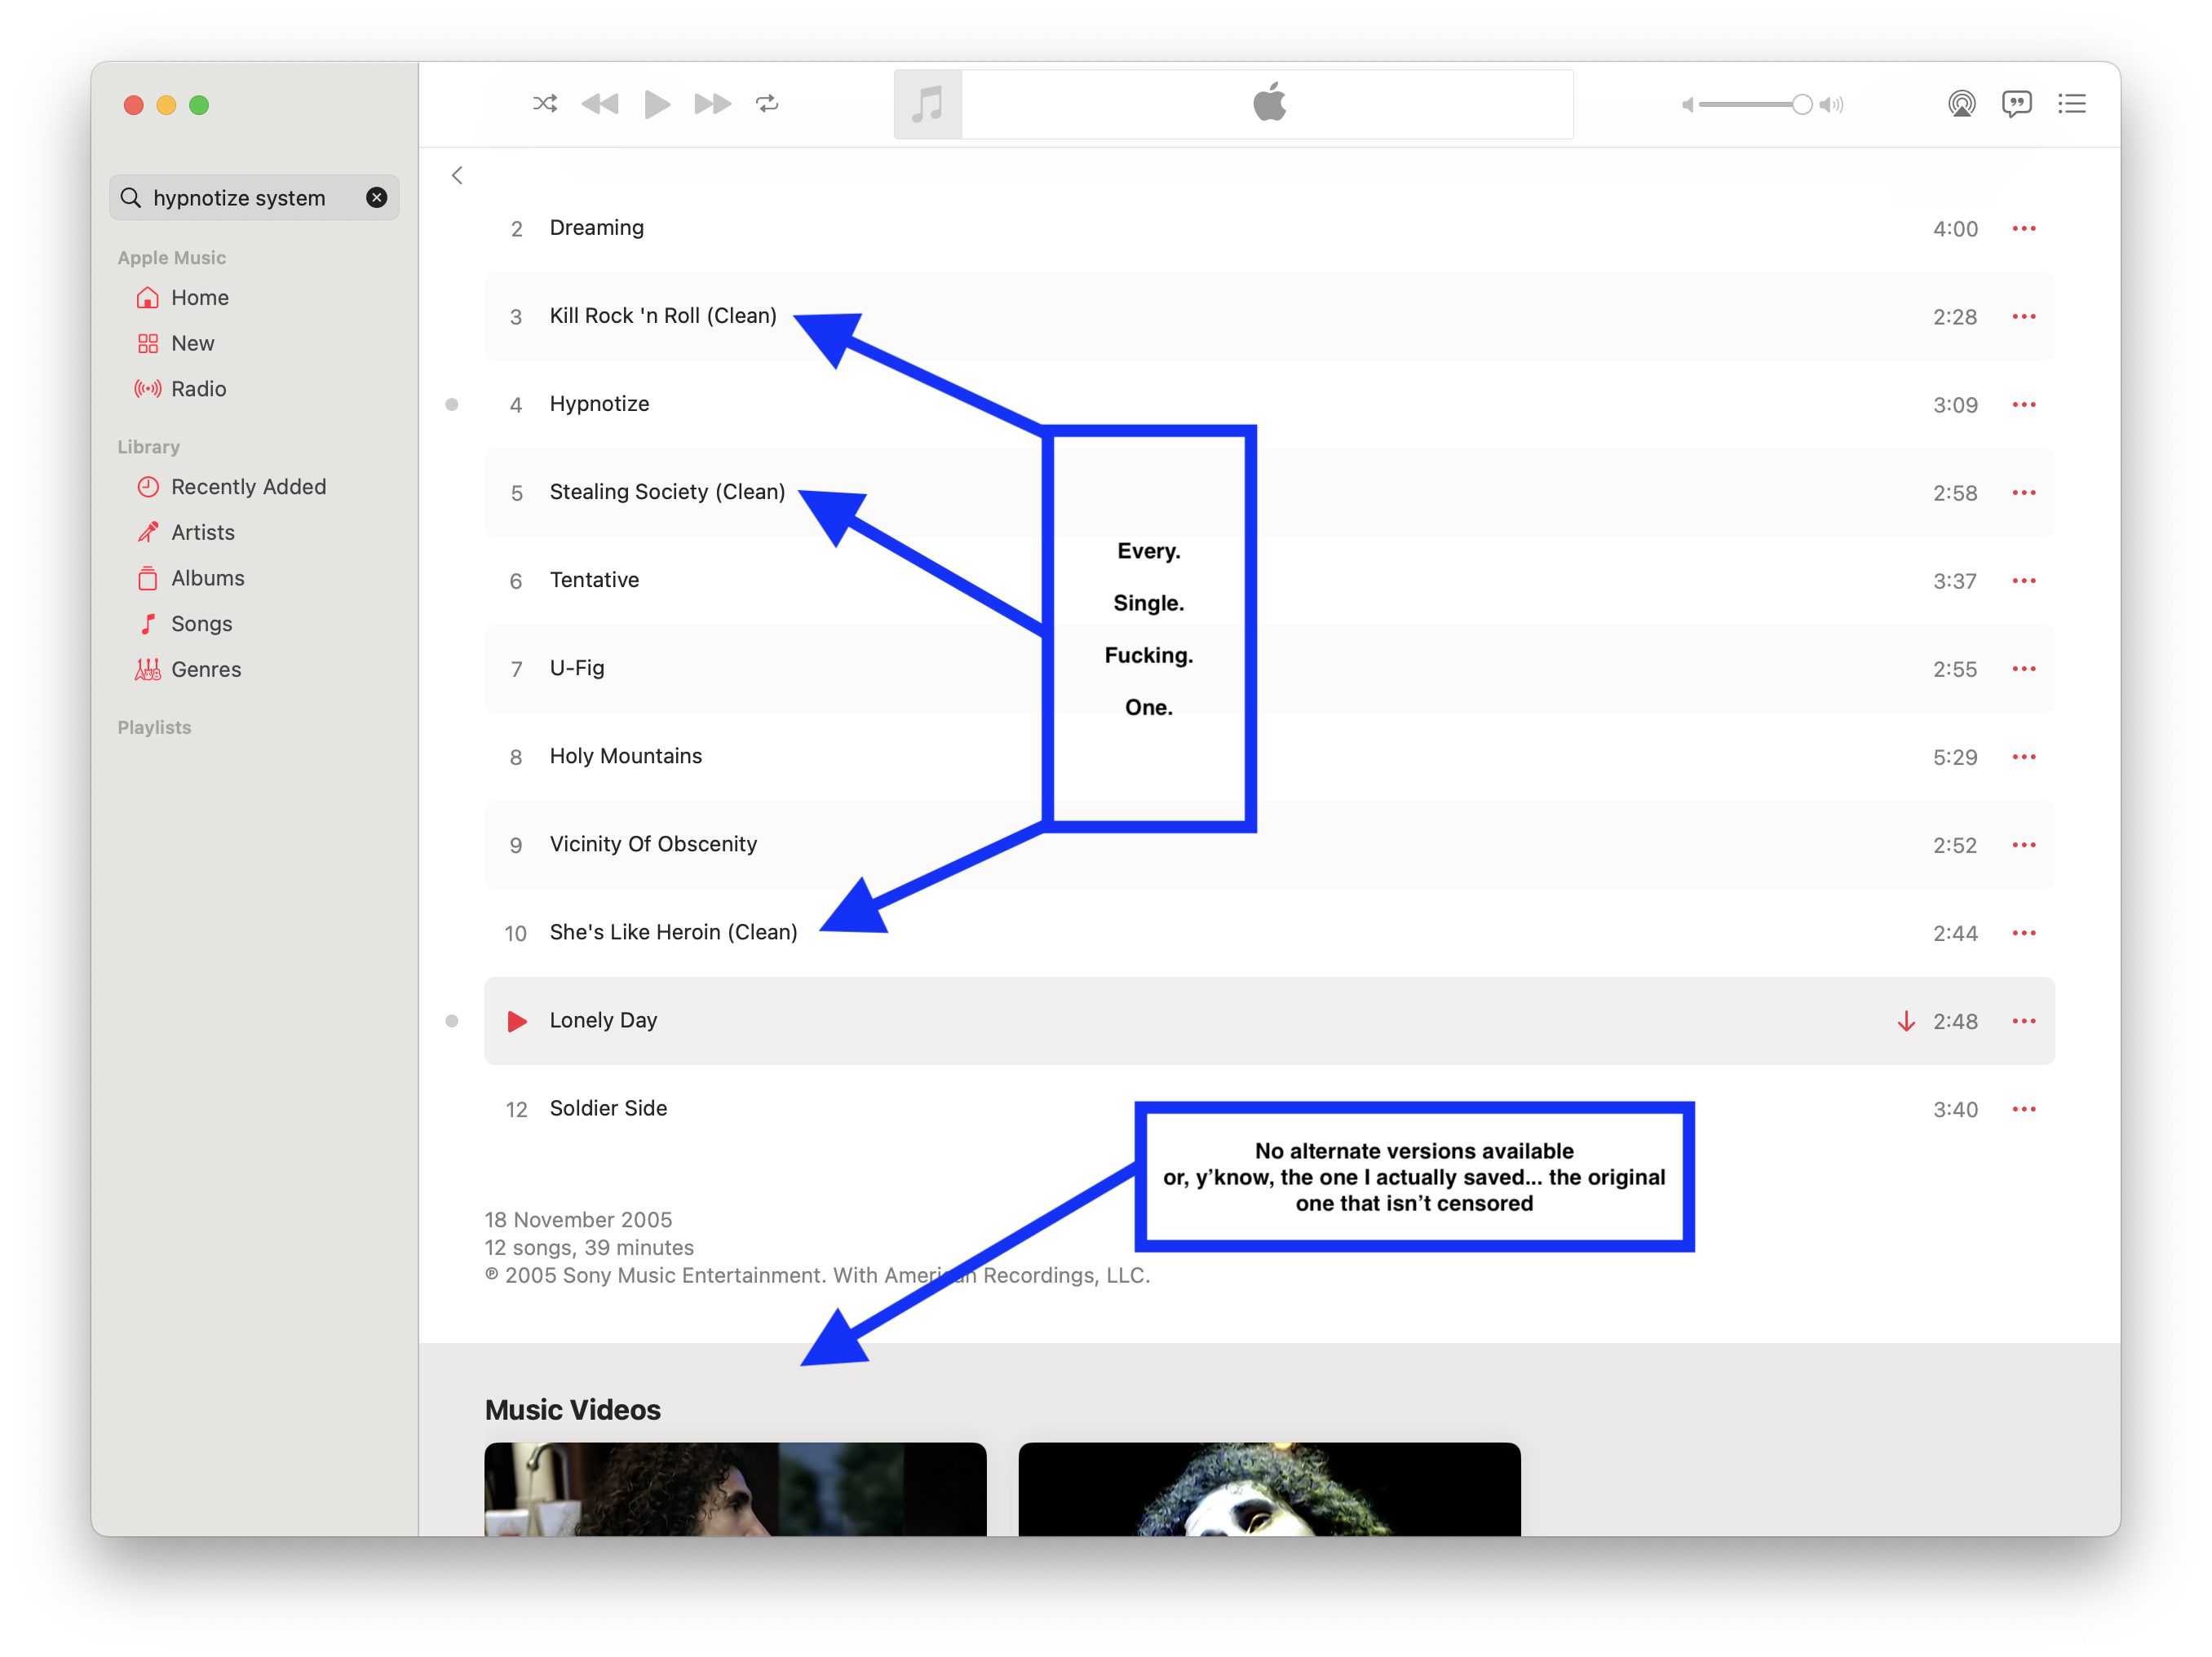Click the Radio broadcast icon
This screenshot has width=2212, height=1657.
(x=148, y=389)
